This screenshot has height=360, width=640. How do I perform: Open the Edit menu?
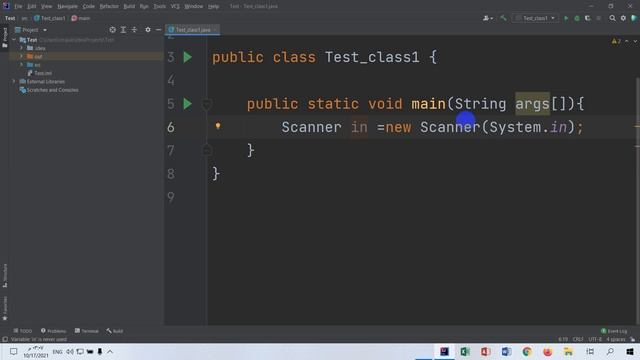[x=32, y=7]
